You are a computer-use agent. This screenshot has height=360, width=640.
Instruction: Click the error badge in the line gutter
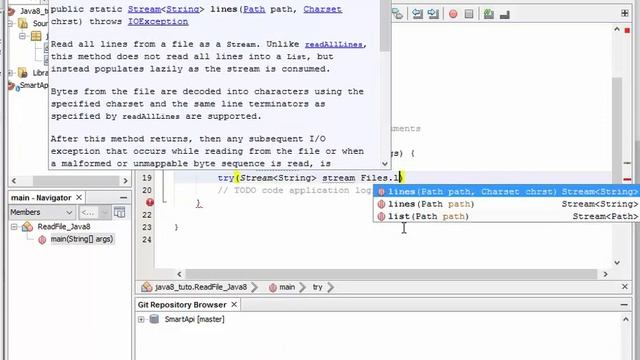click(x=150, y=202)
